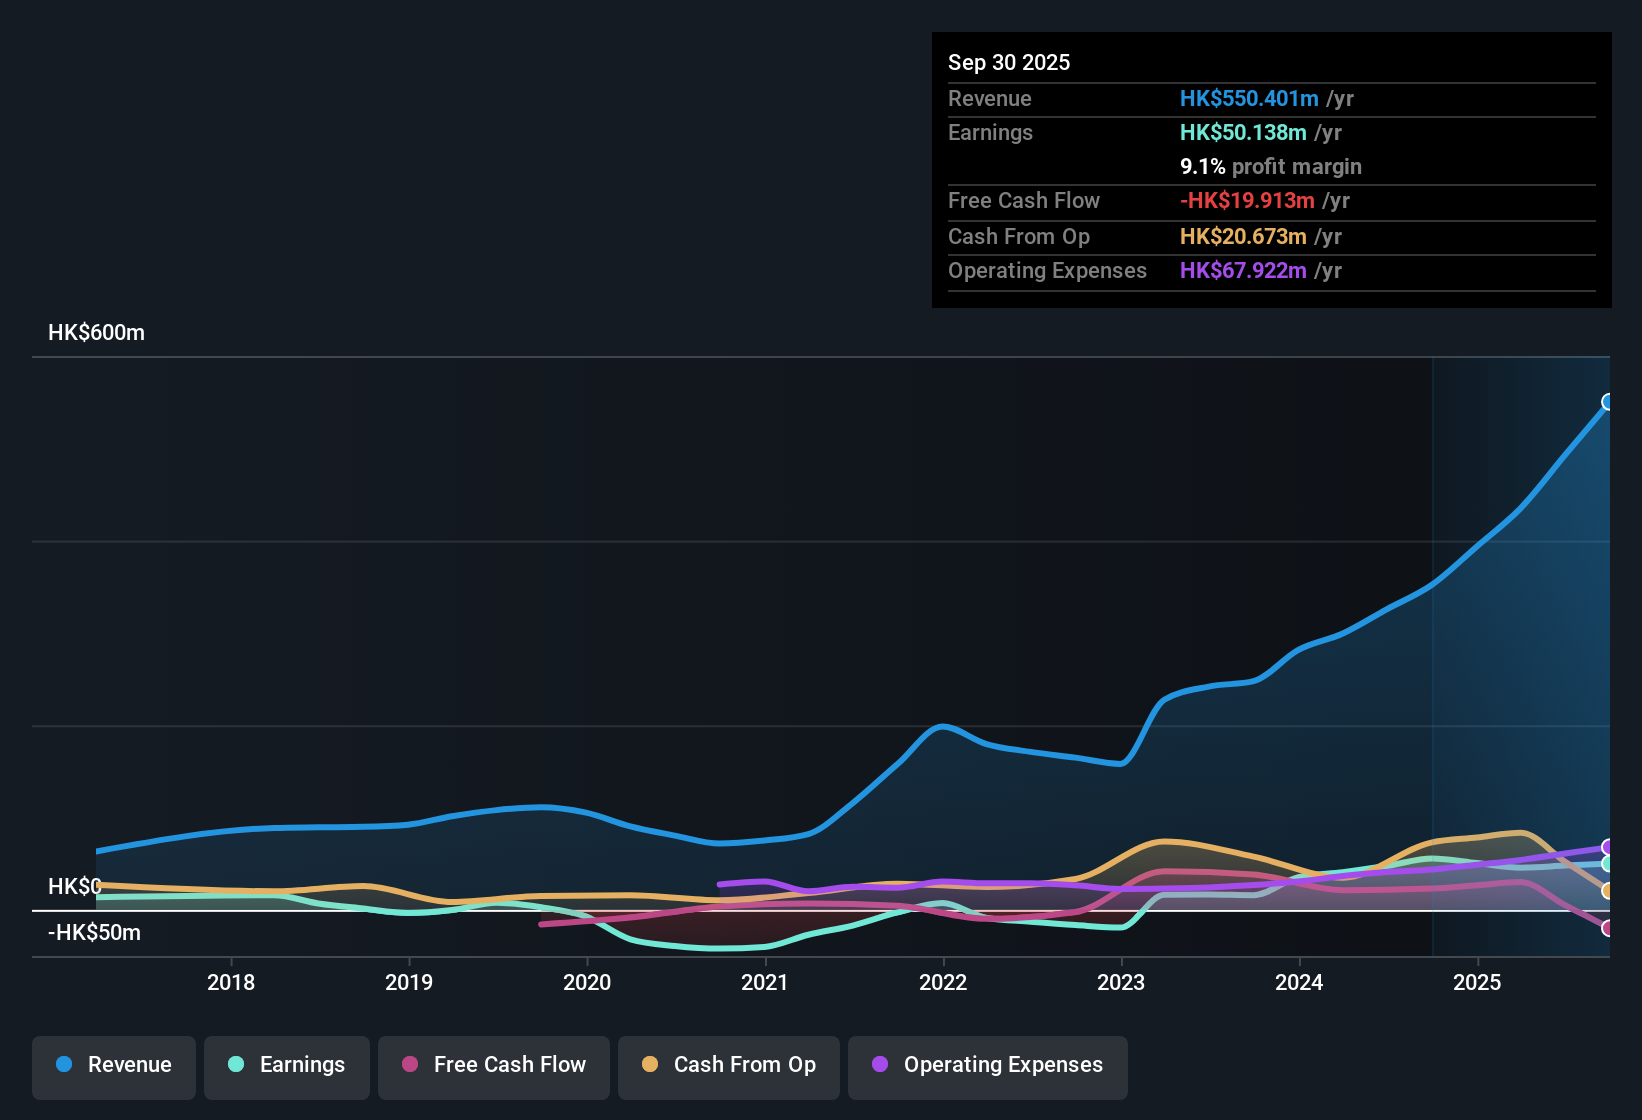Viewport: 1642px width, 1120px height.
Task: Click the HK$550.401m Revenue value
Action: [x=1248, y=98]
